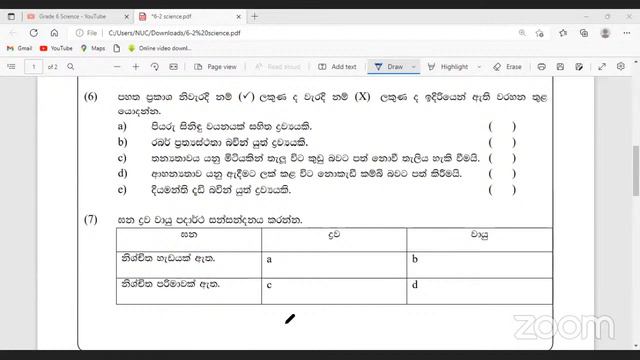Click the answer bracket for statement c)
The width and height of the screenshot is (640, 360).
[502, 158]
